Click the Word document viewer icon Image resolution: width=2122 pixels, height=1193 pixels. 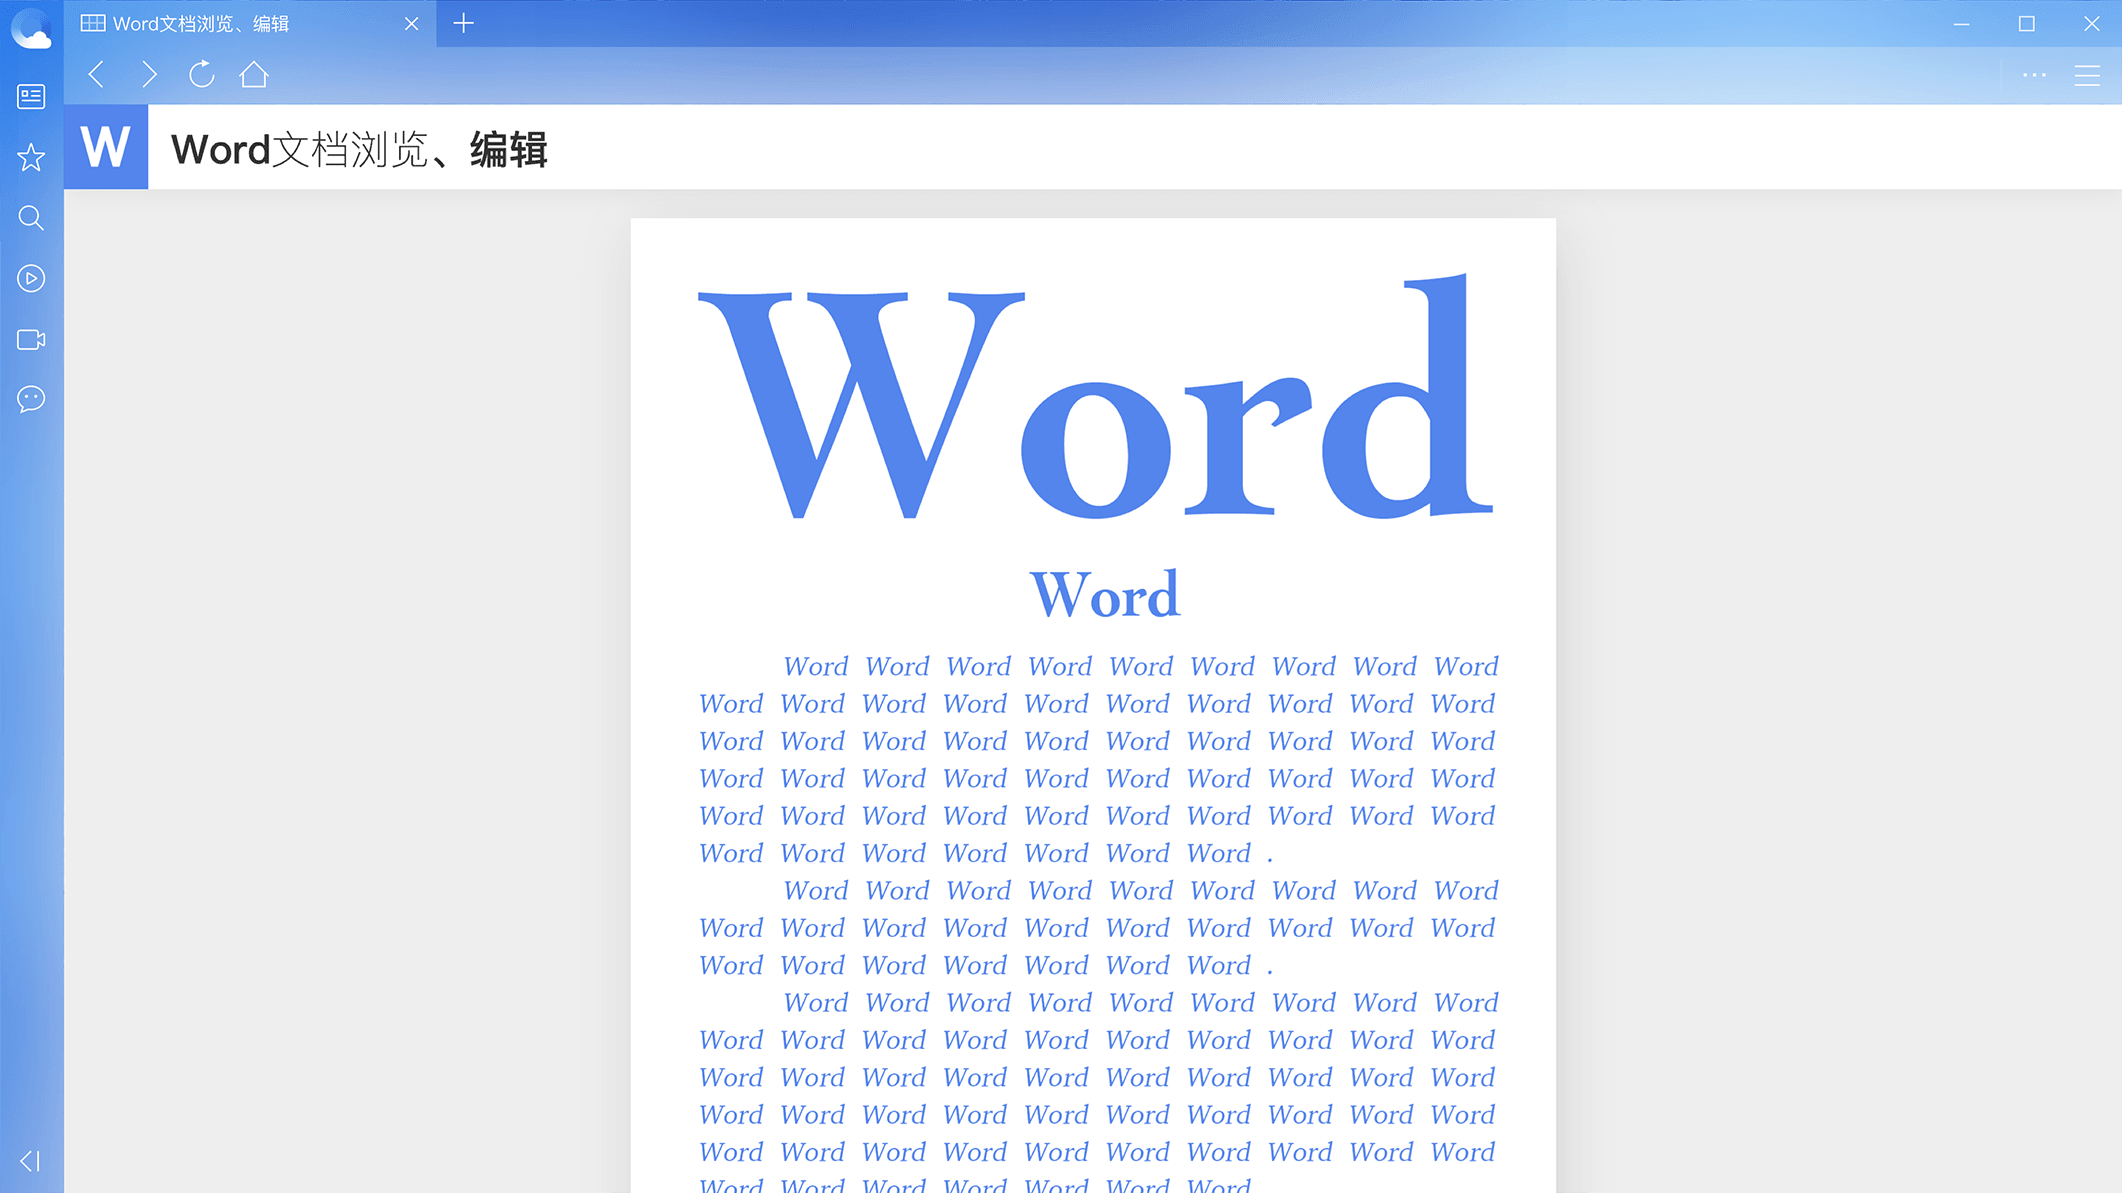(x=108, y=146)
